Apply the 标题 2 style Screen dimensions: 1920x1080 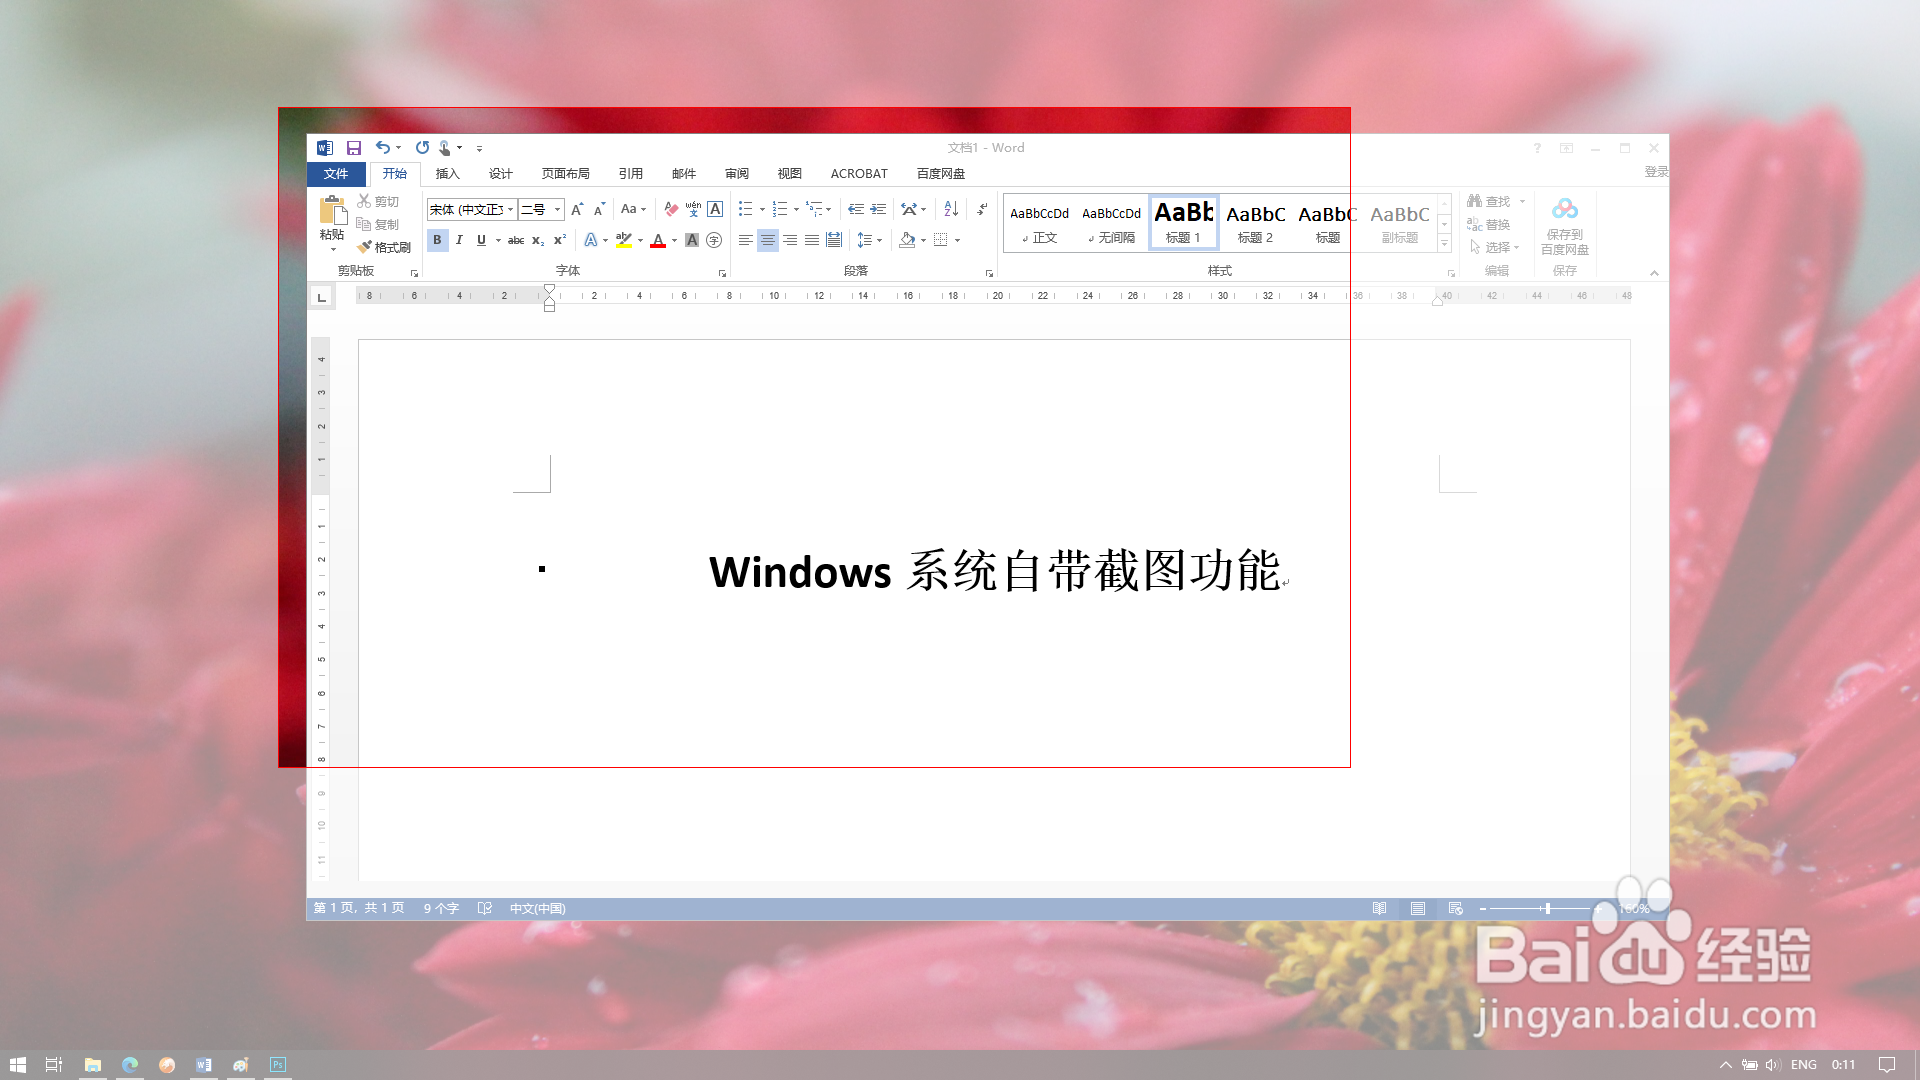[x=1256, y=222]
